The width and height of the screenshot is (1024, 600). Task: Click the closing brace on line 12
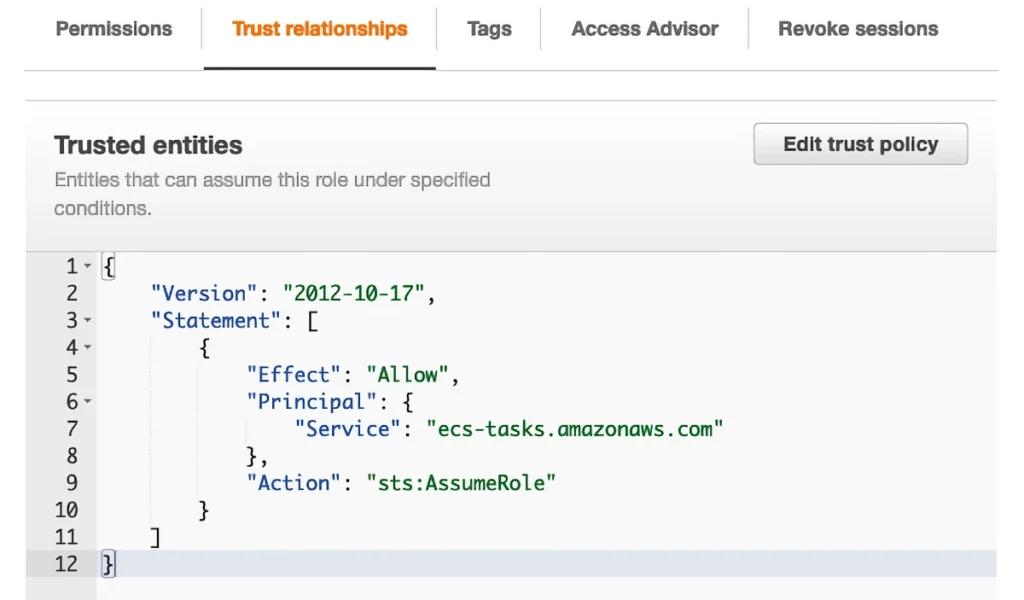pos(108,564)
